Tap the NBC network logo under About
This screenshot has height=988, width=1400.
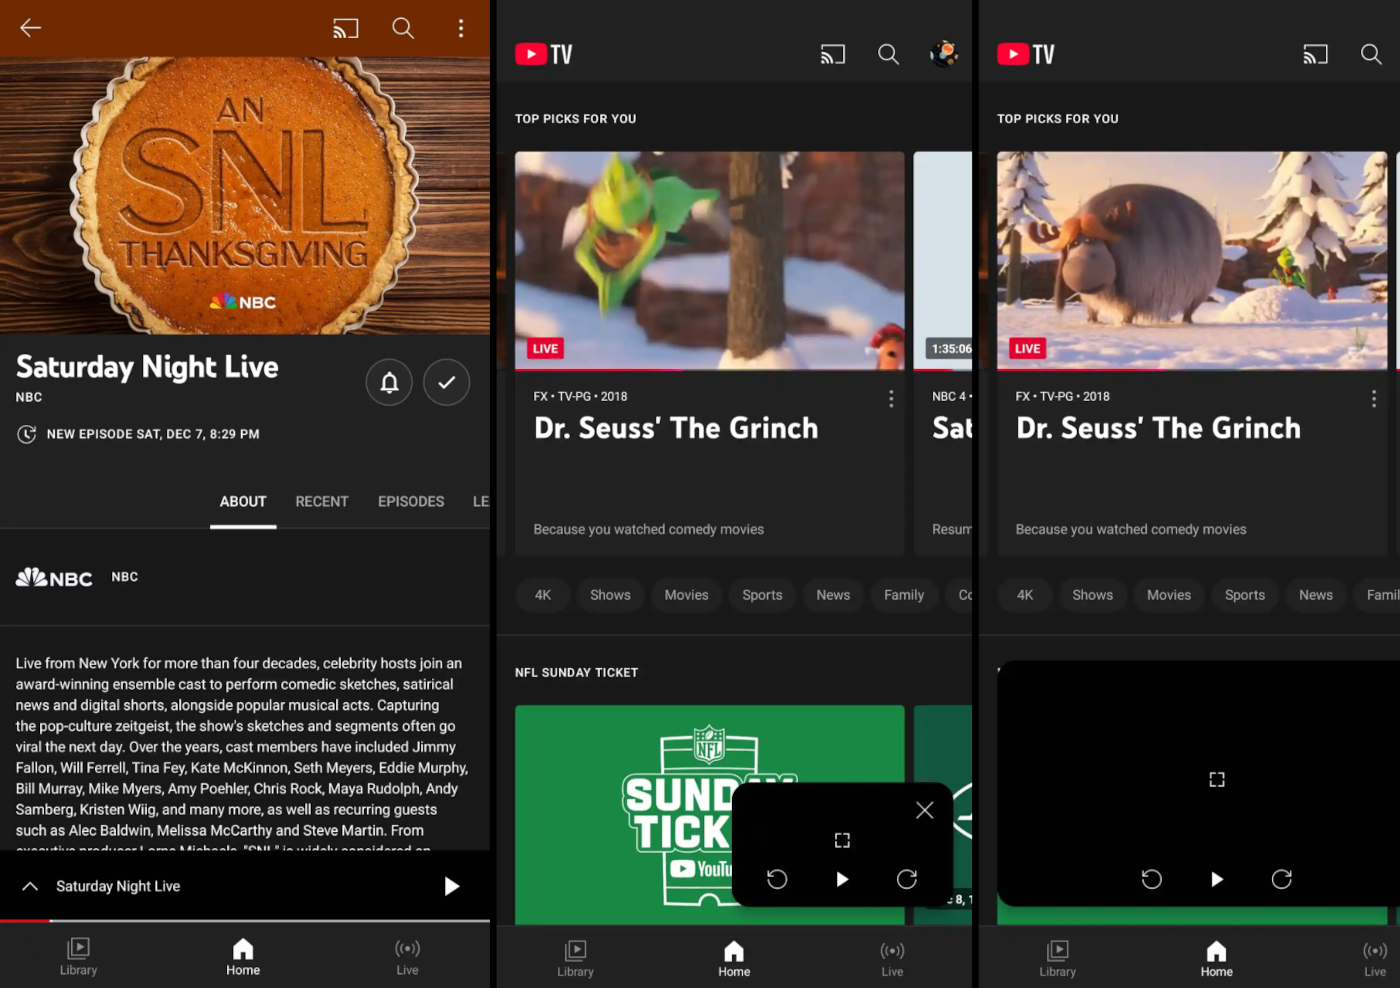55,578
